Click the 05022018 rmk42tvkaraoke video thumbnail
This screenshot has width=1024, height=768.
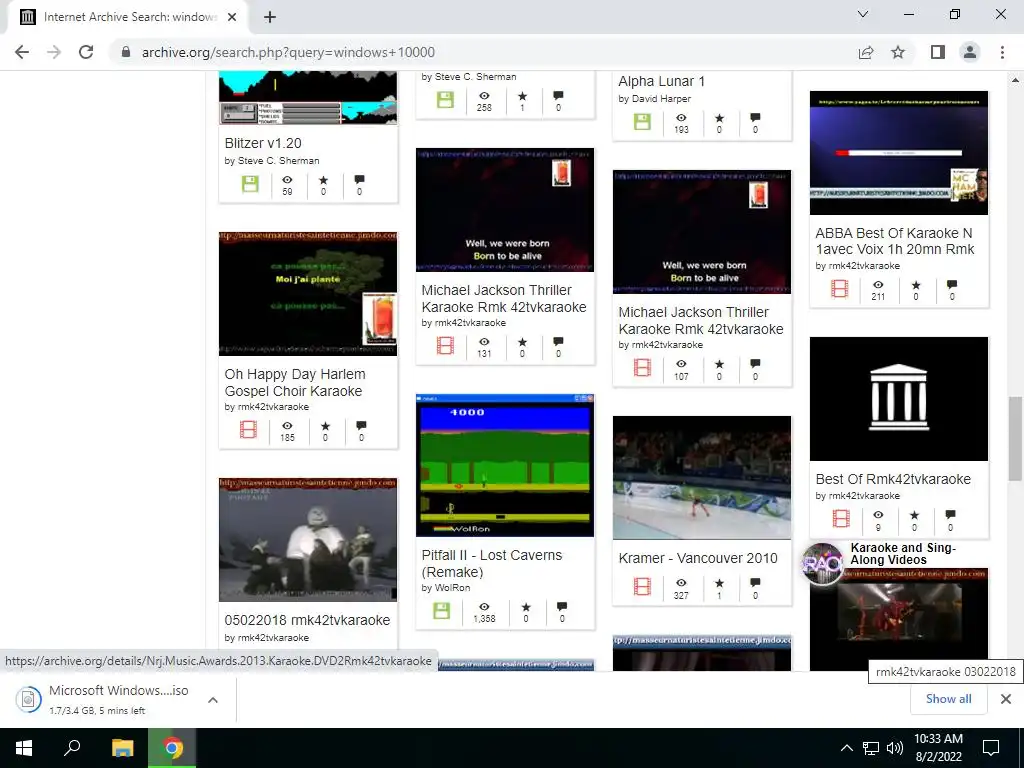(x=308, y=539)
